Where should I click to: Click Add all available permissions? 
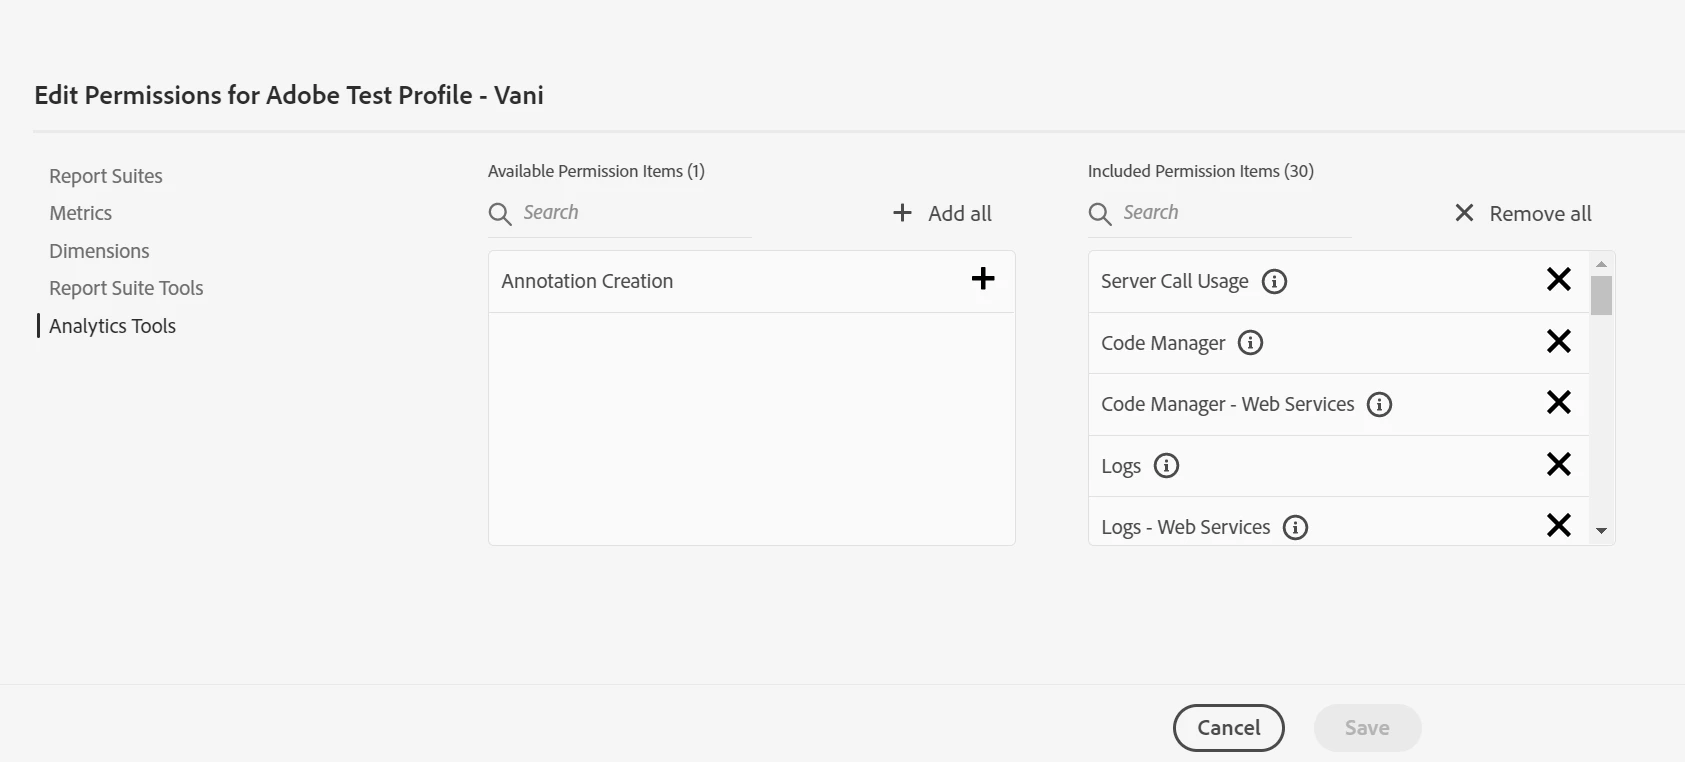(x=942, y=213)
